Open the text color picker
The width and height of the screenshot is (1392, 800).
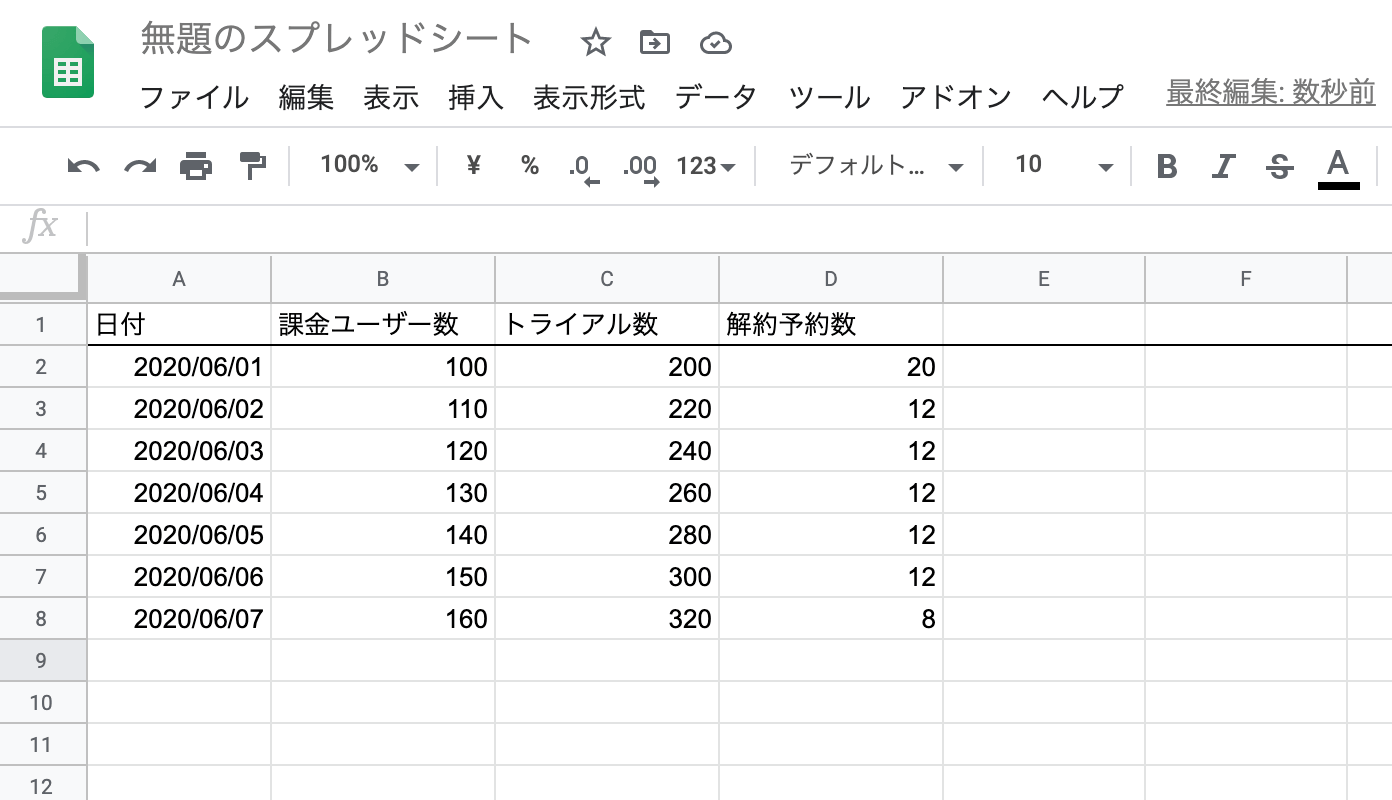tap(1337, 166)
